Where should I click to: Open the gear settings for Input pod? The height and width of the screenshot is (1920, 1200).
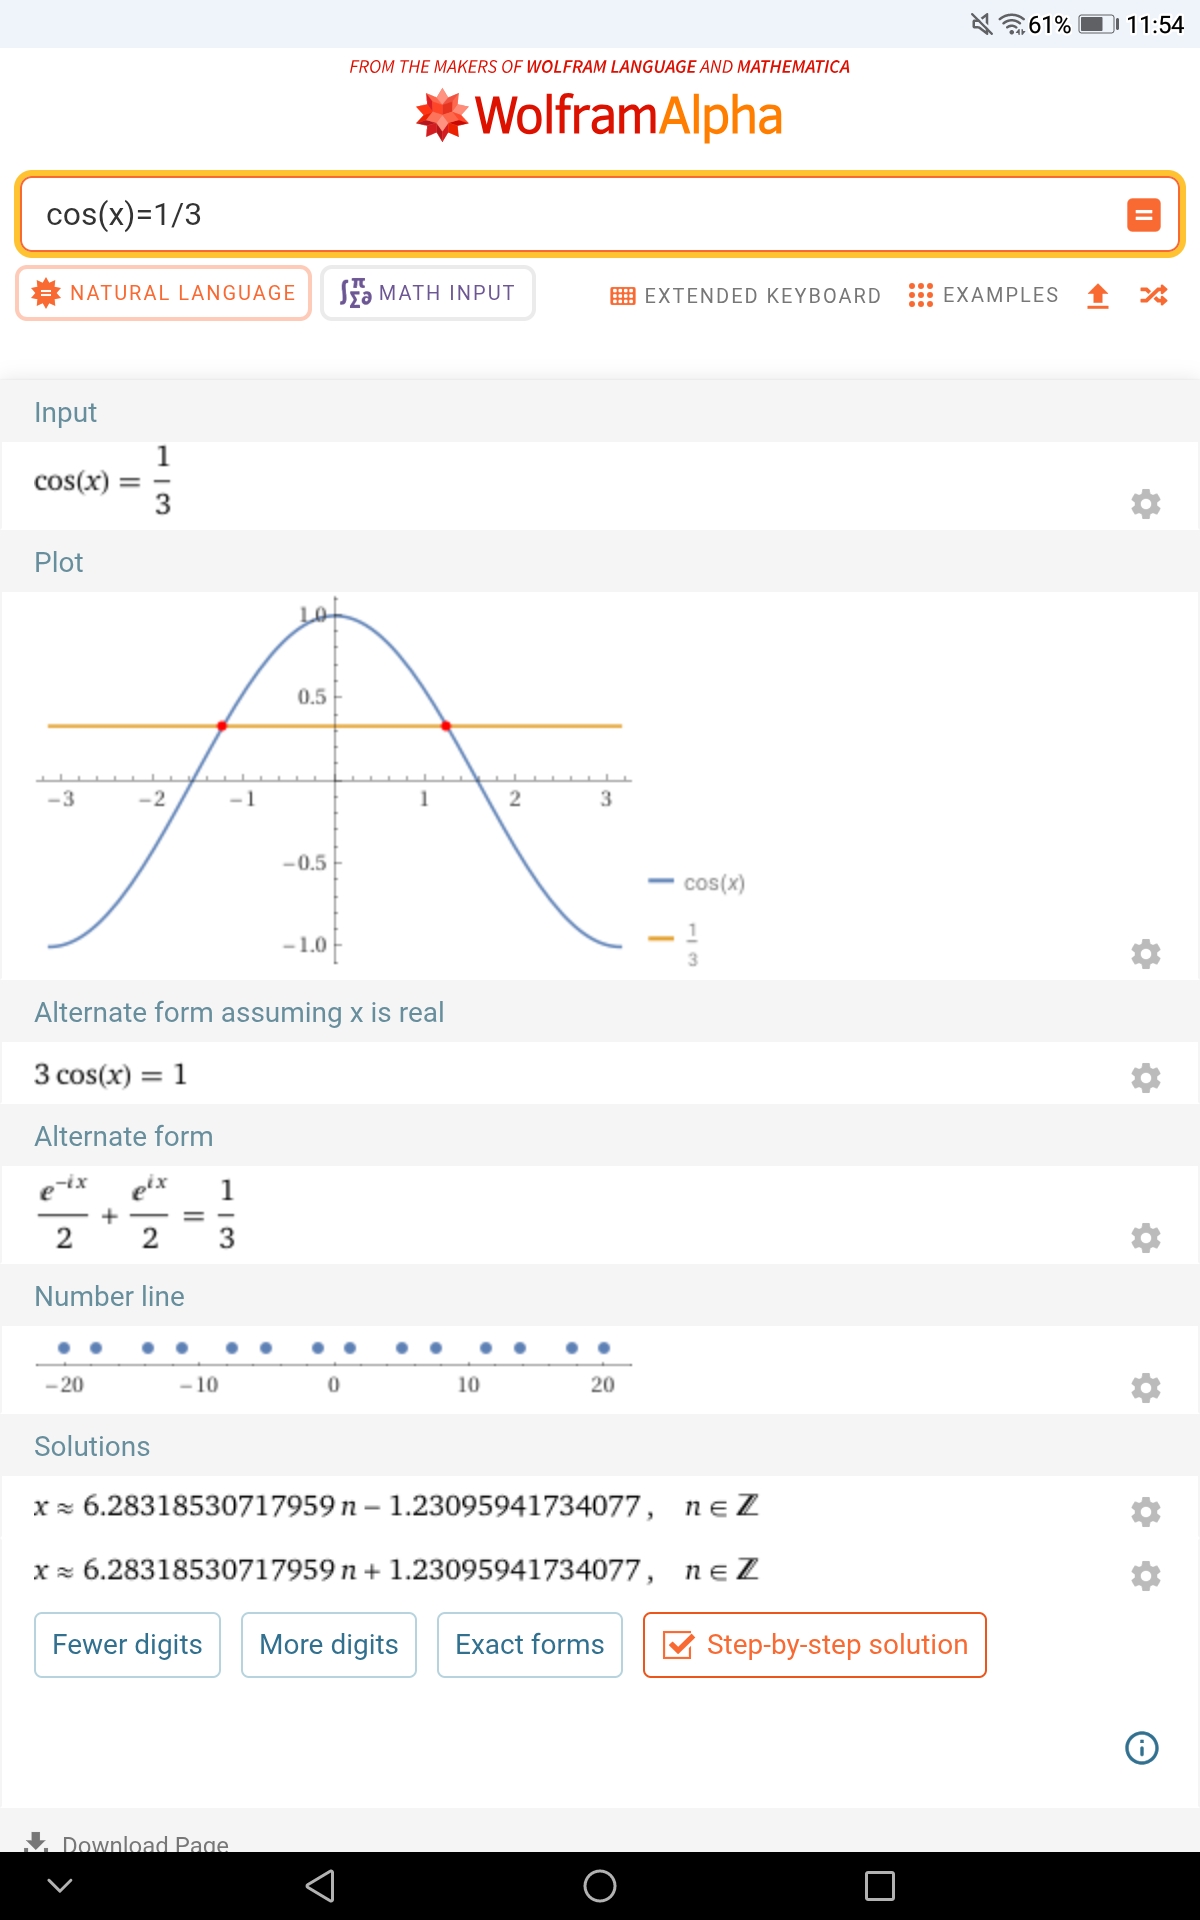1145,503
